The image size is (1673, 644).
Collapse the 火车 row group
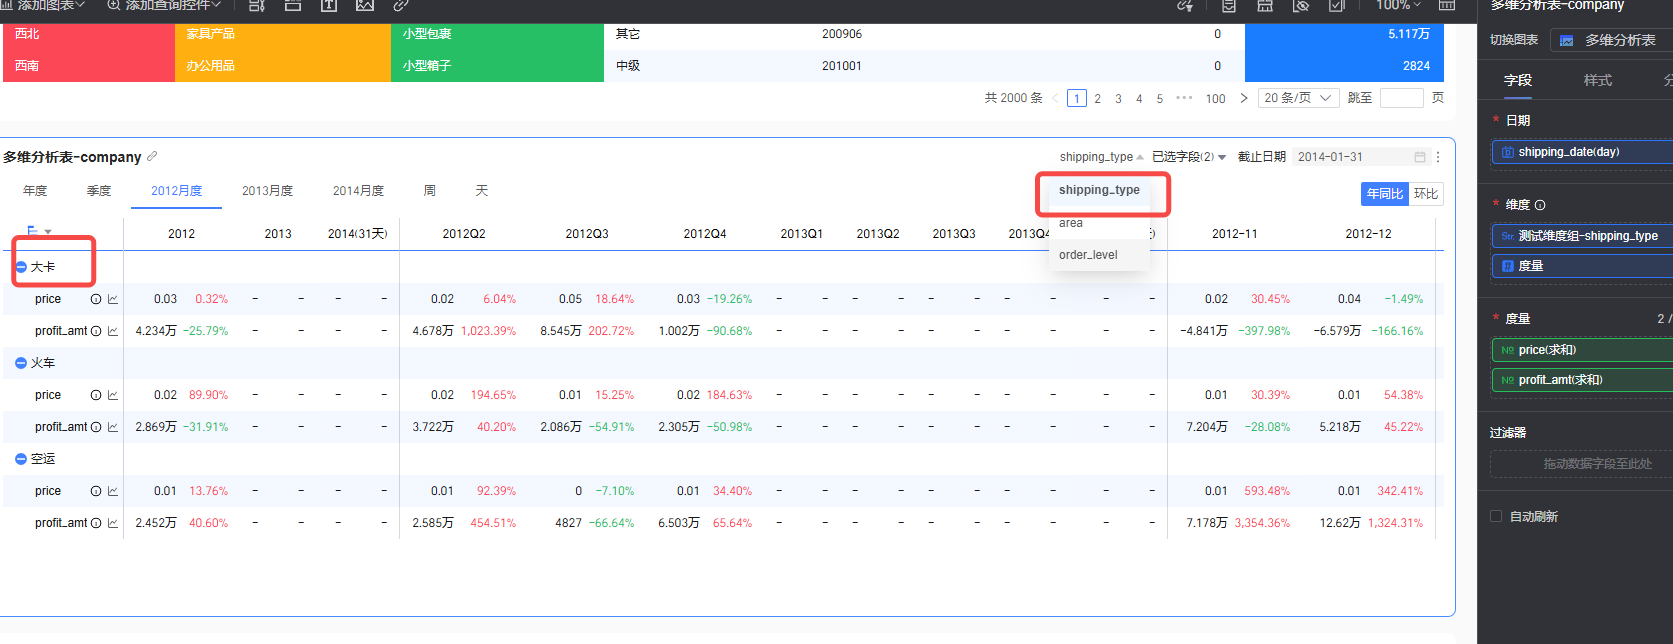tap(21, 363)
